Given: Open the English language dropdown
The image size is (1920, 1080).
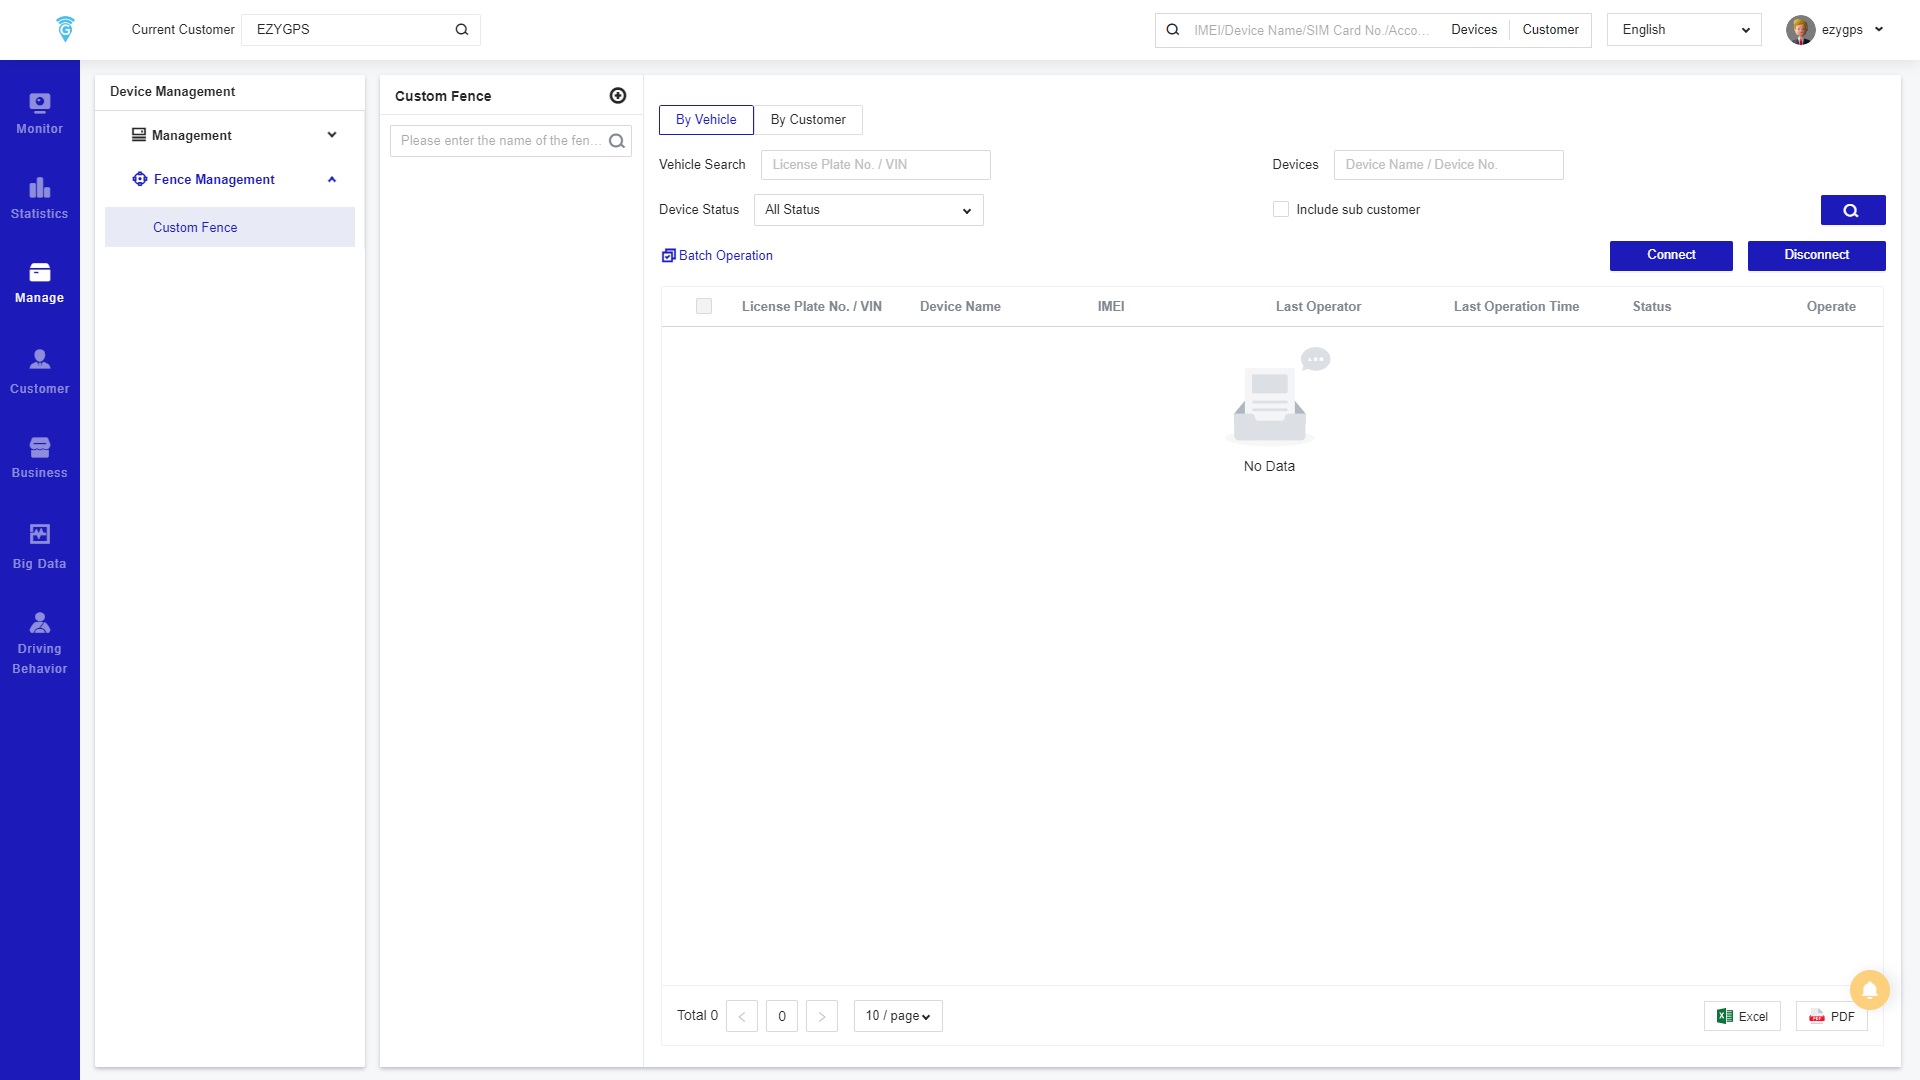Looking at the screenshot, I should [1684, 30].
